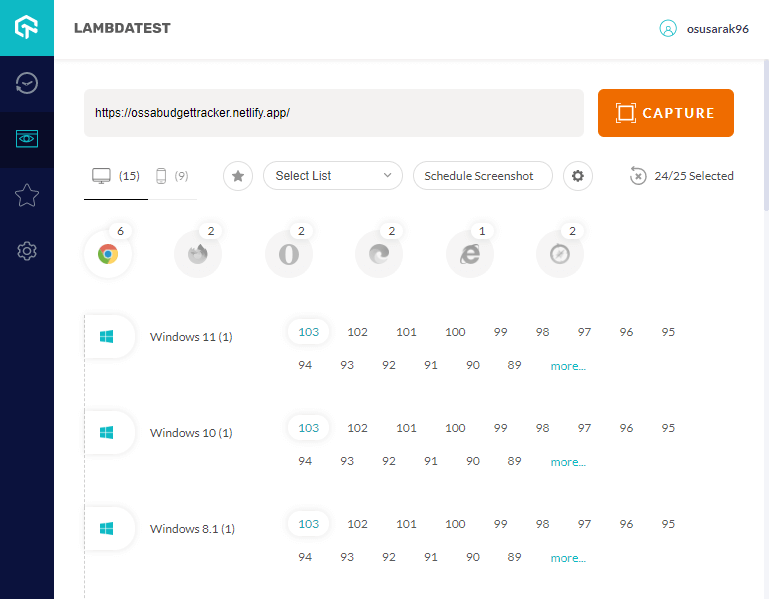Click the Windows 8.1 logo icon

106,528
